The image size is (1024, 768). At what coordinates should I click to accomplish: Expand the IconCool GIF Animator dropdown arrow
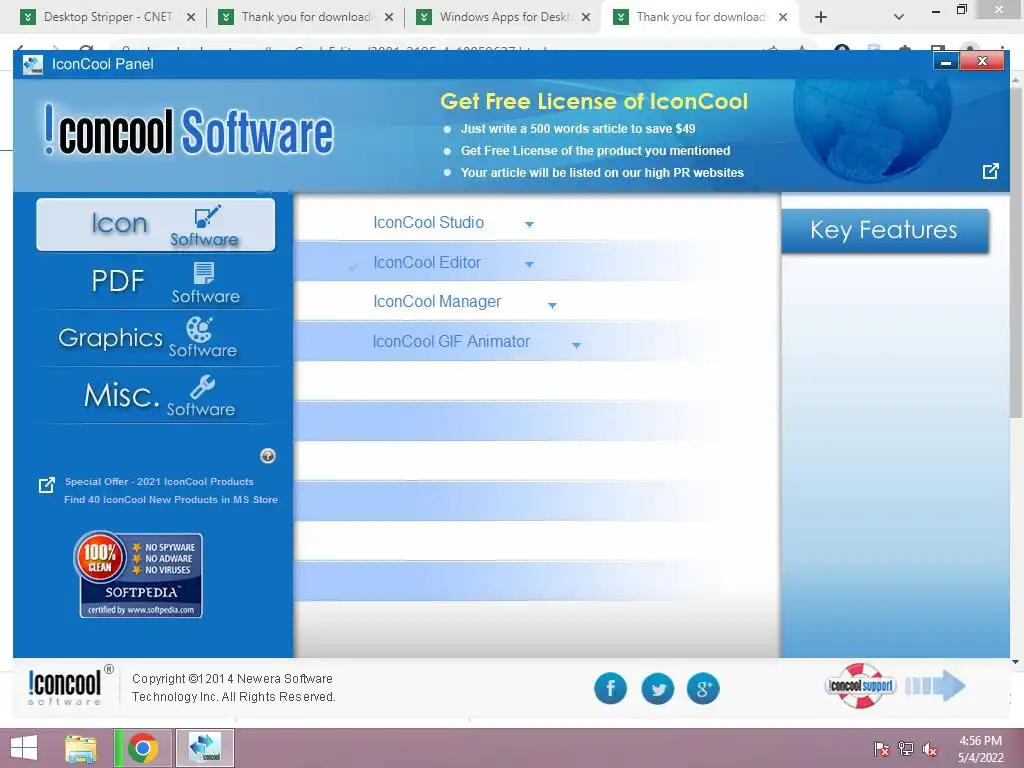tap(576, 345)
